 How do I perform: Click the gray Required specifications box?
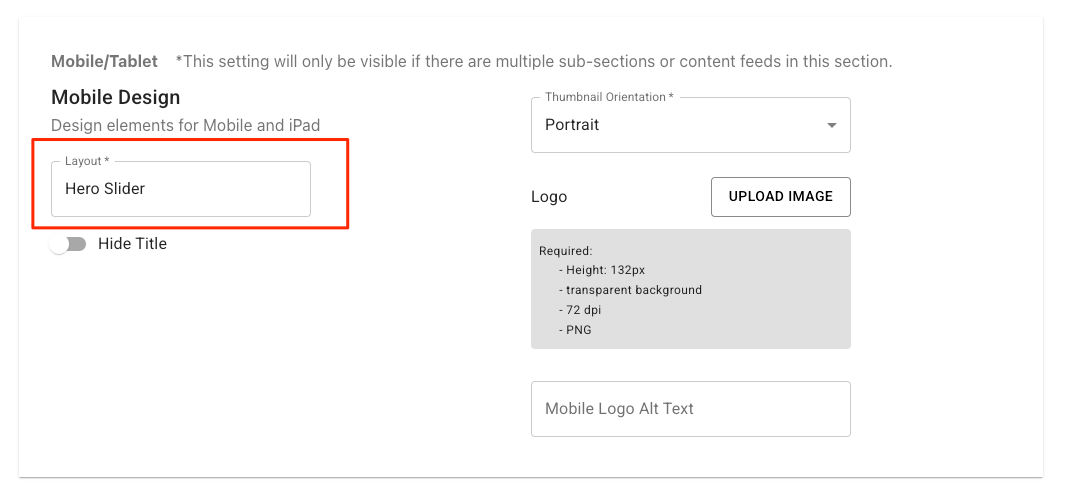point(691,289)
